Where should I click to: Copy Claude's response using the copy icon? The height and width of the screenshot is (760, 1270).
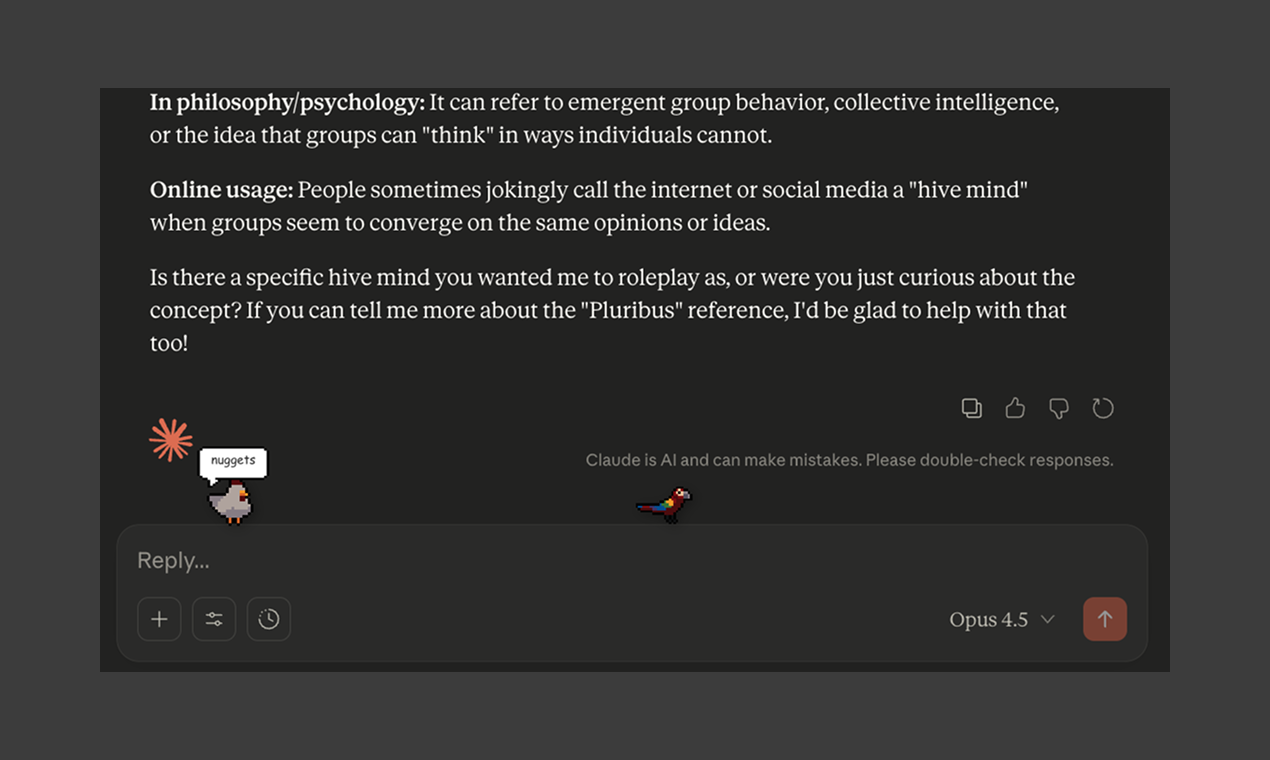click(971, 408)
